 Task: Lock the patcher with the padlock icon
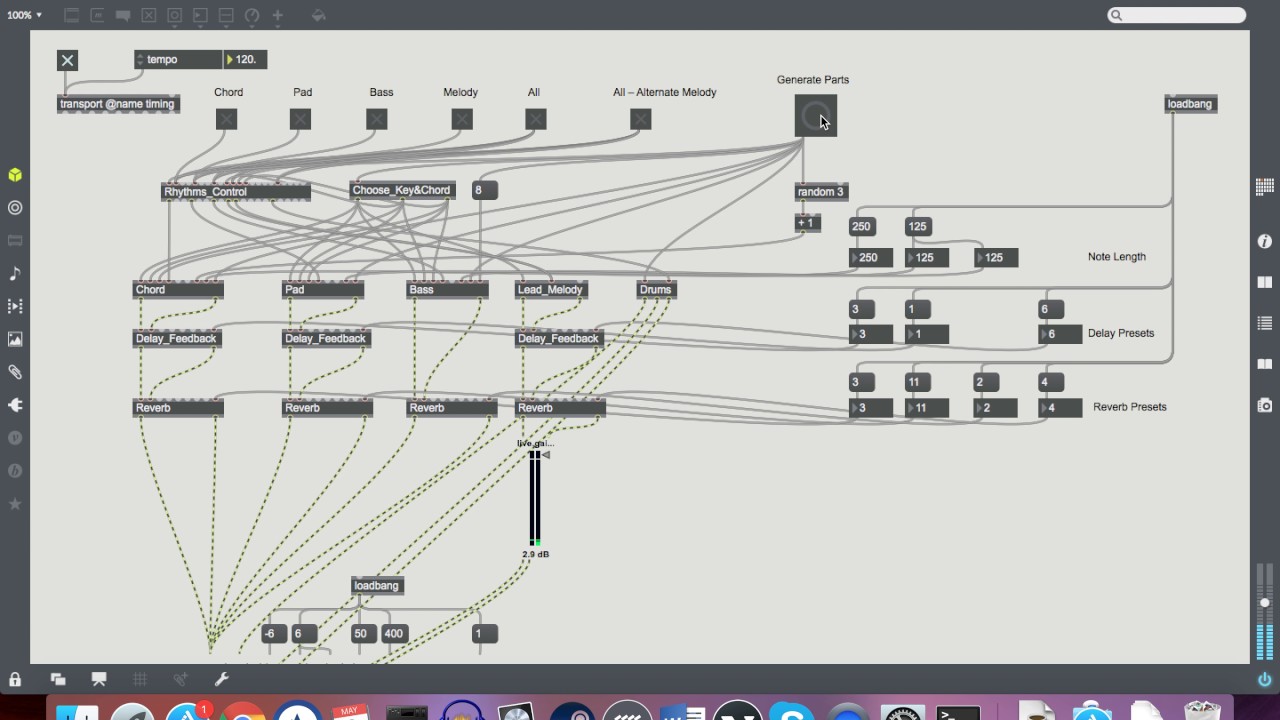point(15,679)
